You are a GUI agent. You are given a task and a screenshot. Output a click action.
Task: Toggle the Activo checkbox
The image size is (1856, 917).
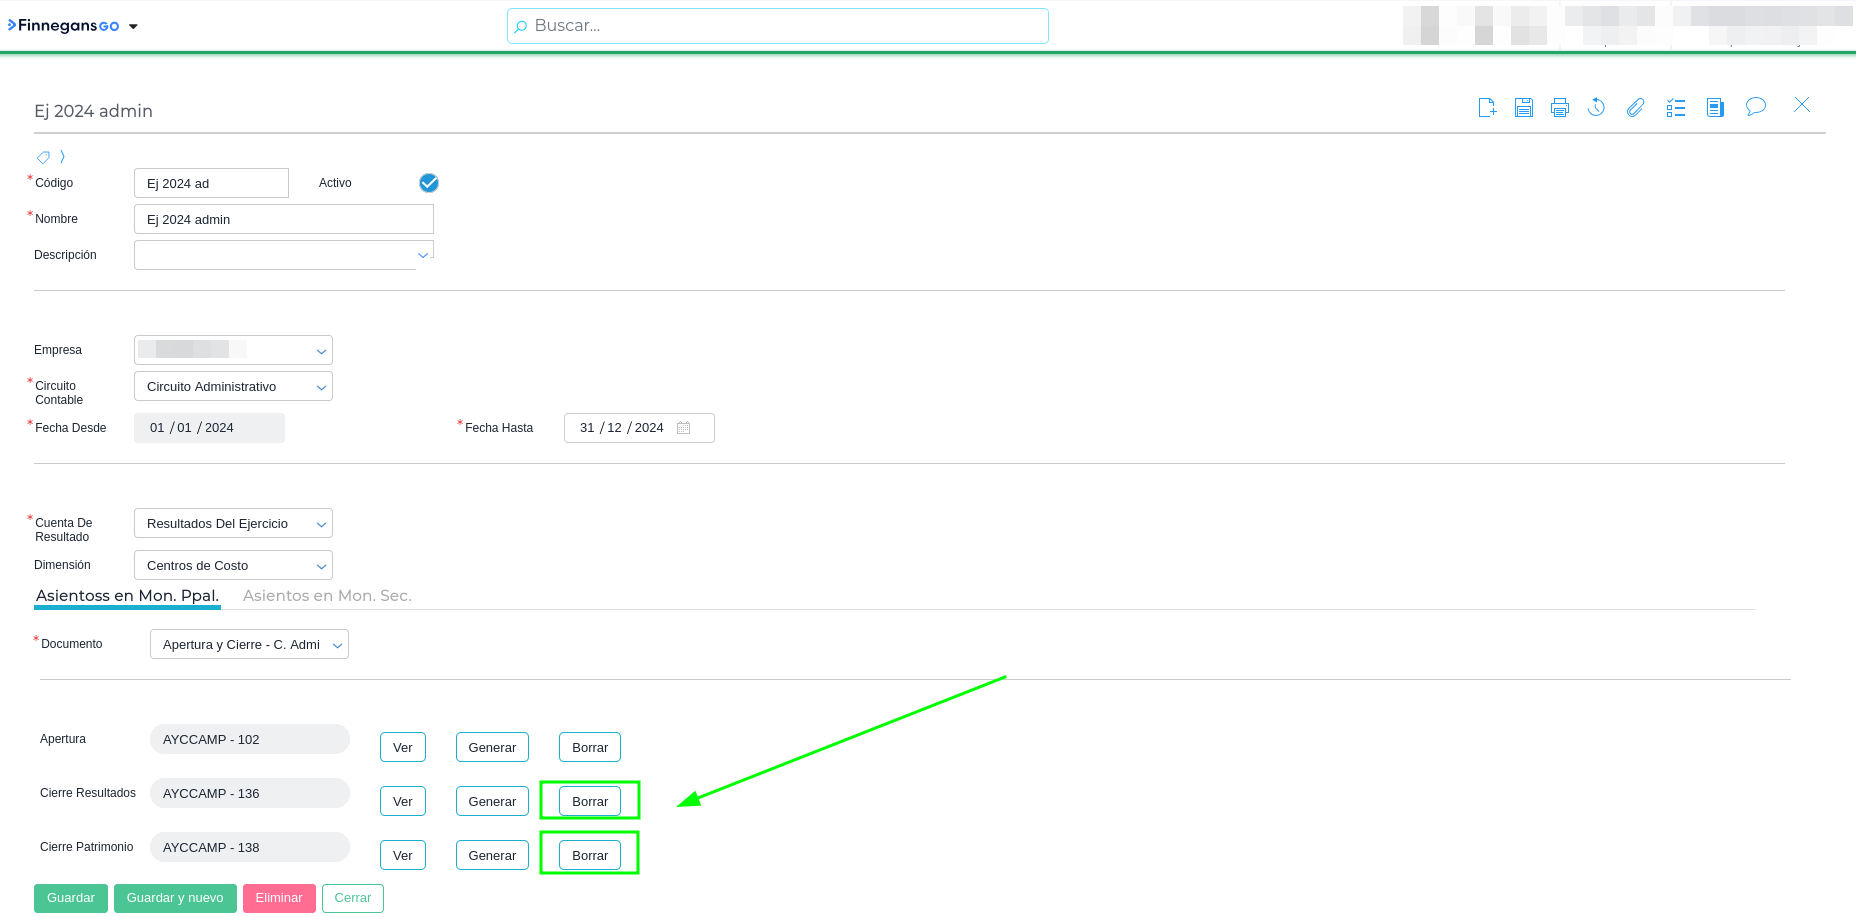tap(429, 183)
